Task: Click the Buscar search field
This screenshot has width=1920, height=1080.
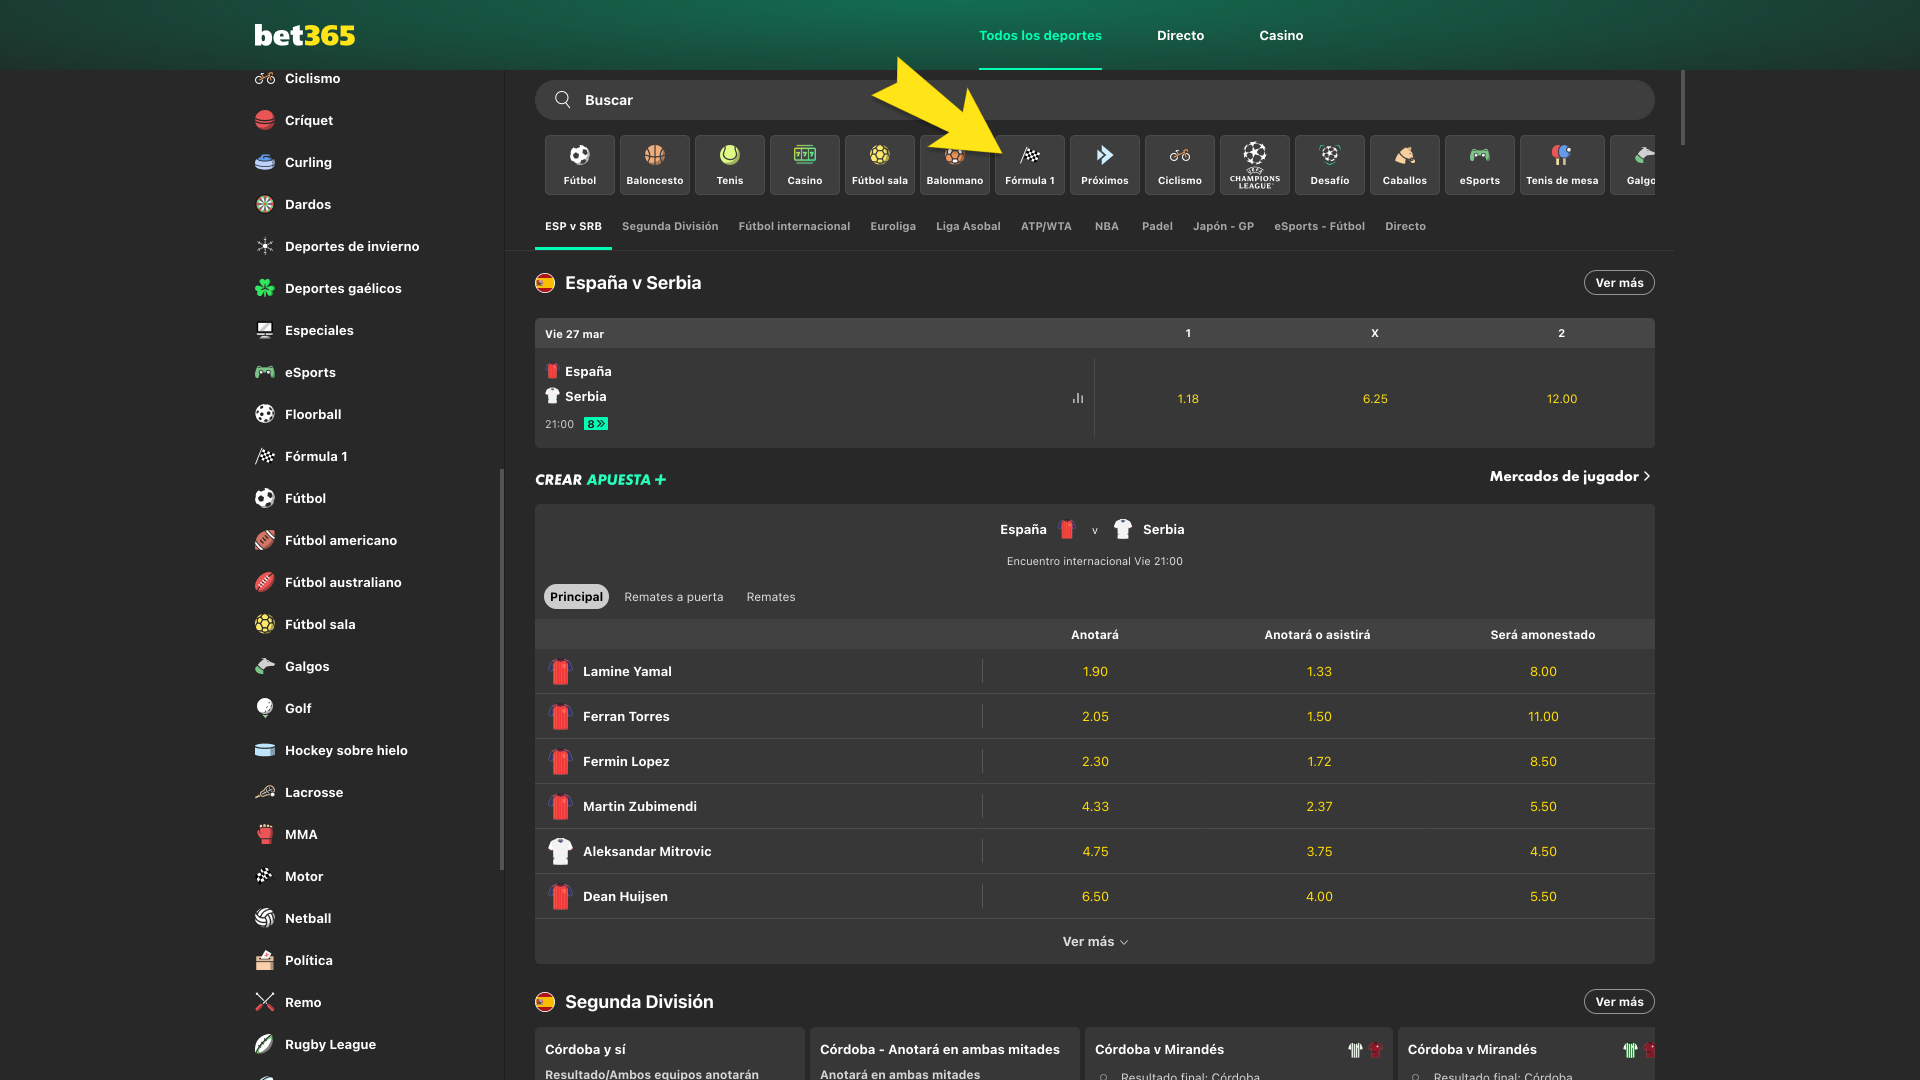Action: pyautogui.click(x=1095, y=100)
